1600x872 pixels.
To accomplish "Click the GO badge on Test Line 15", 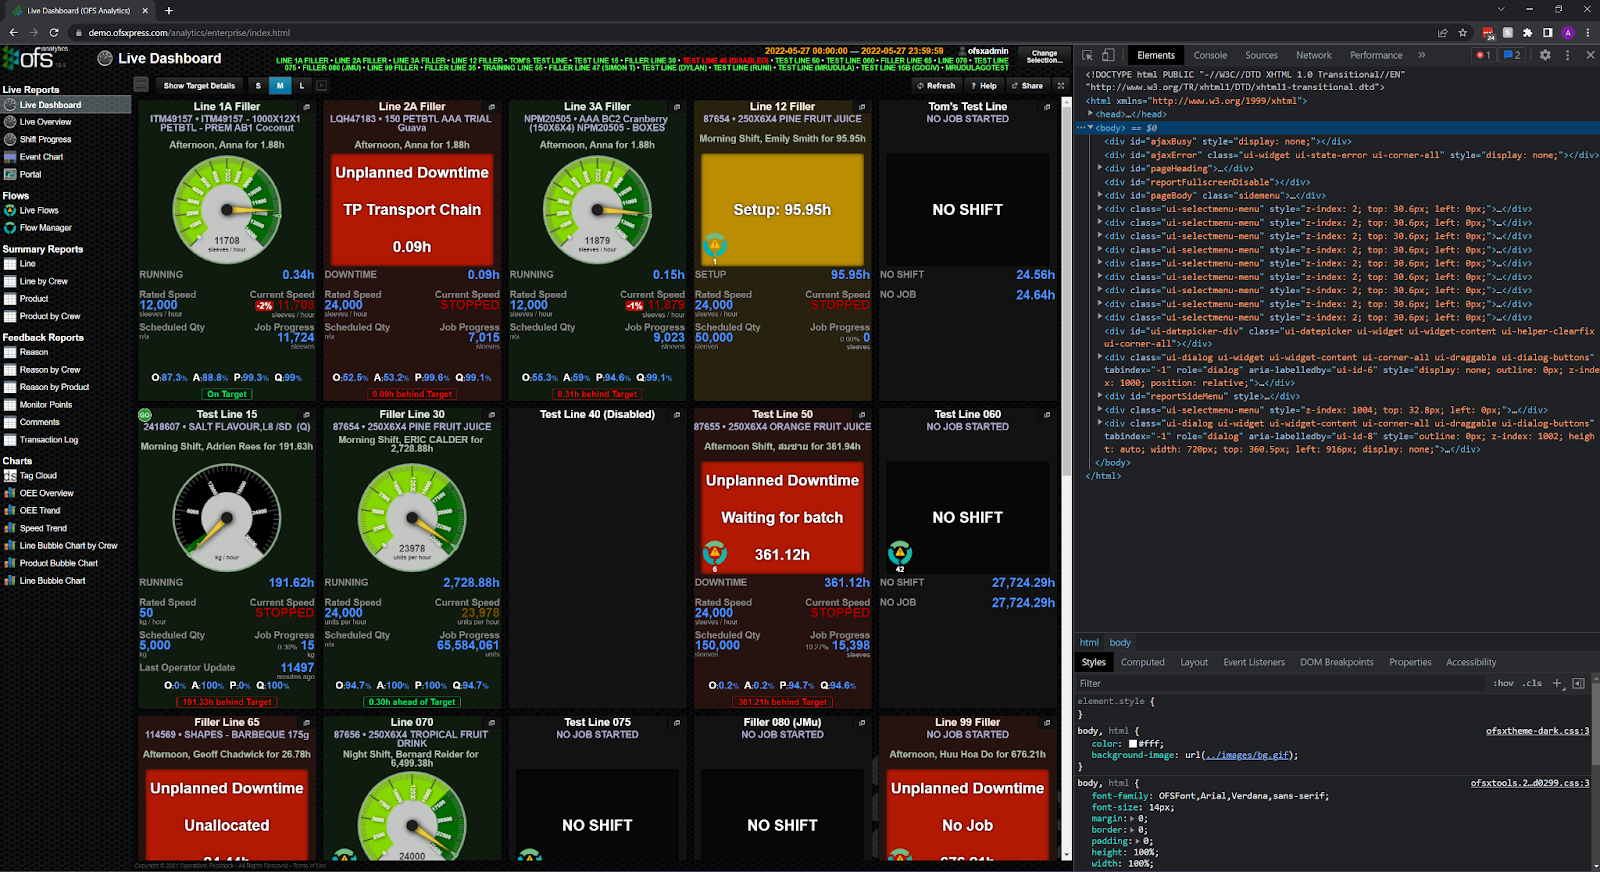I will click(x=145, y=415).
